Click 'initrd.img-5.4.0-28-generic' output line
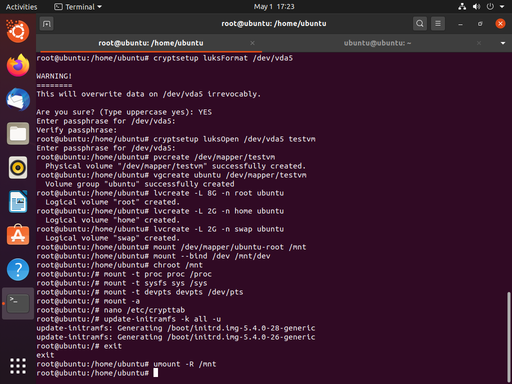Viewport: 512px width, 384px height. coord(176,328)
